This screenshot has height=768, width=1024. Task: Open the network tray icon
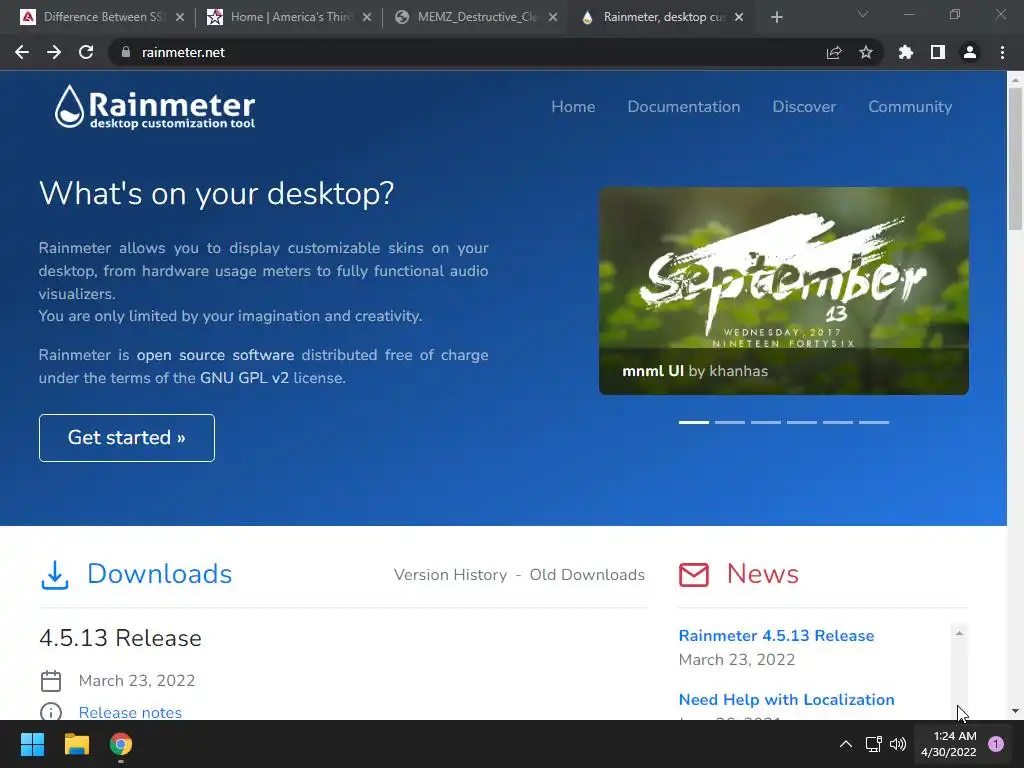(873, 744)
